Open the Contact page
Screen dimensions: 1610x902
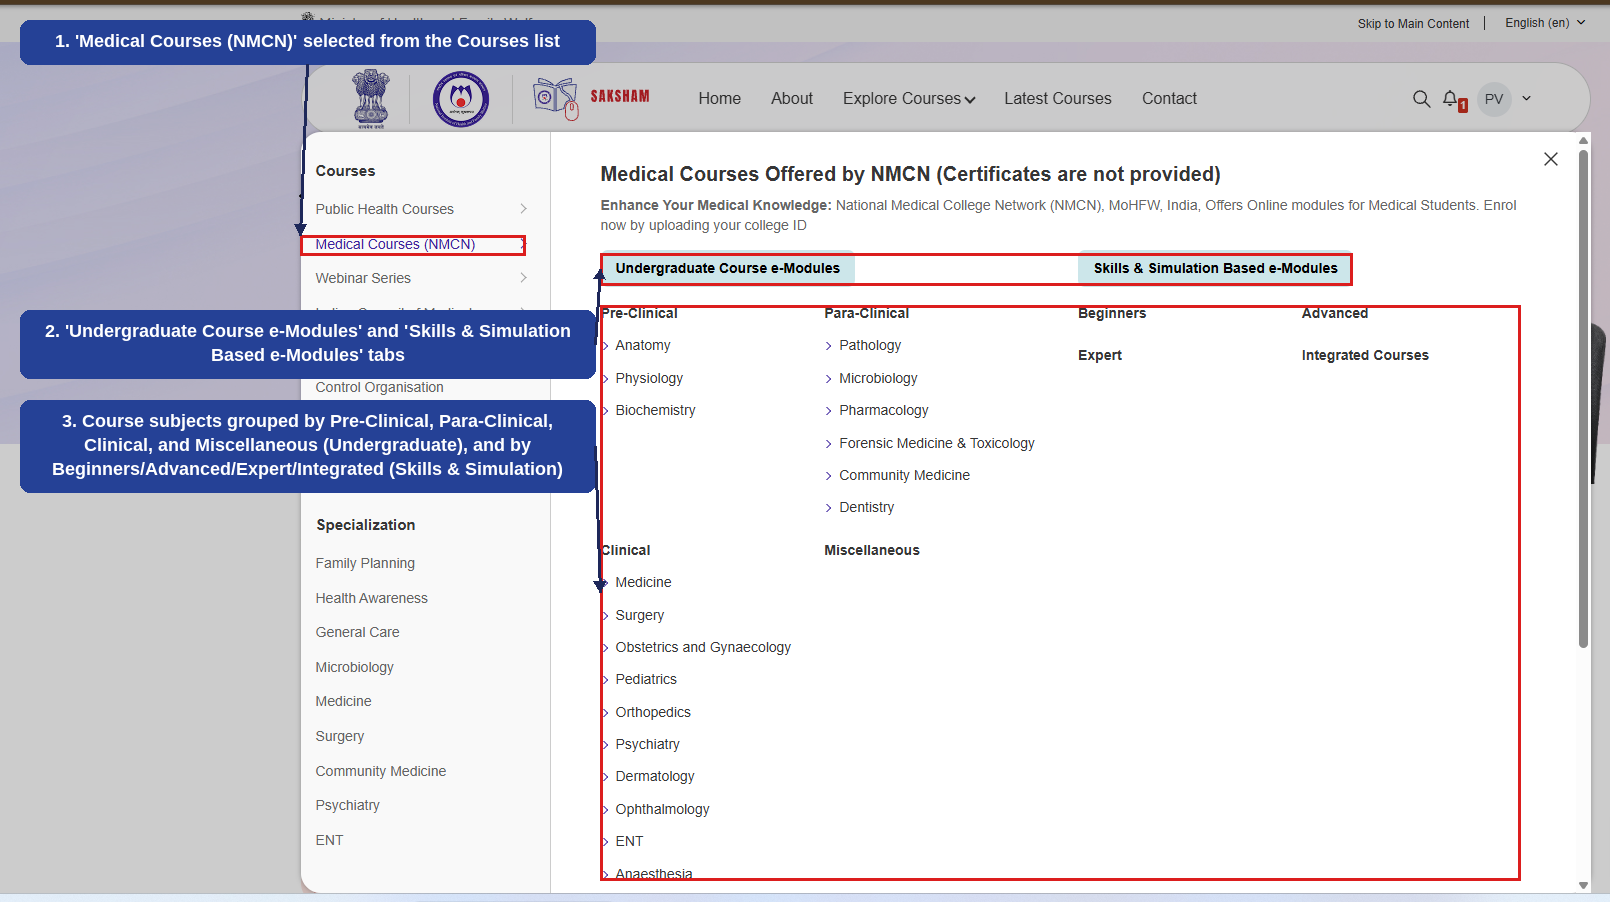point(1169,98)
